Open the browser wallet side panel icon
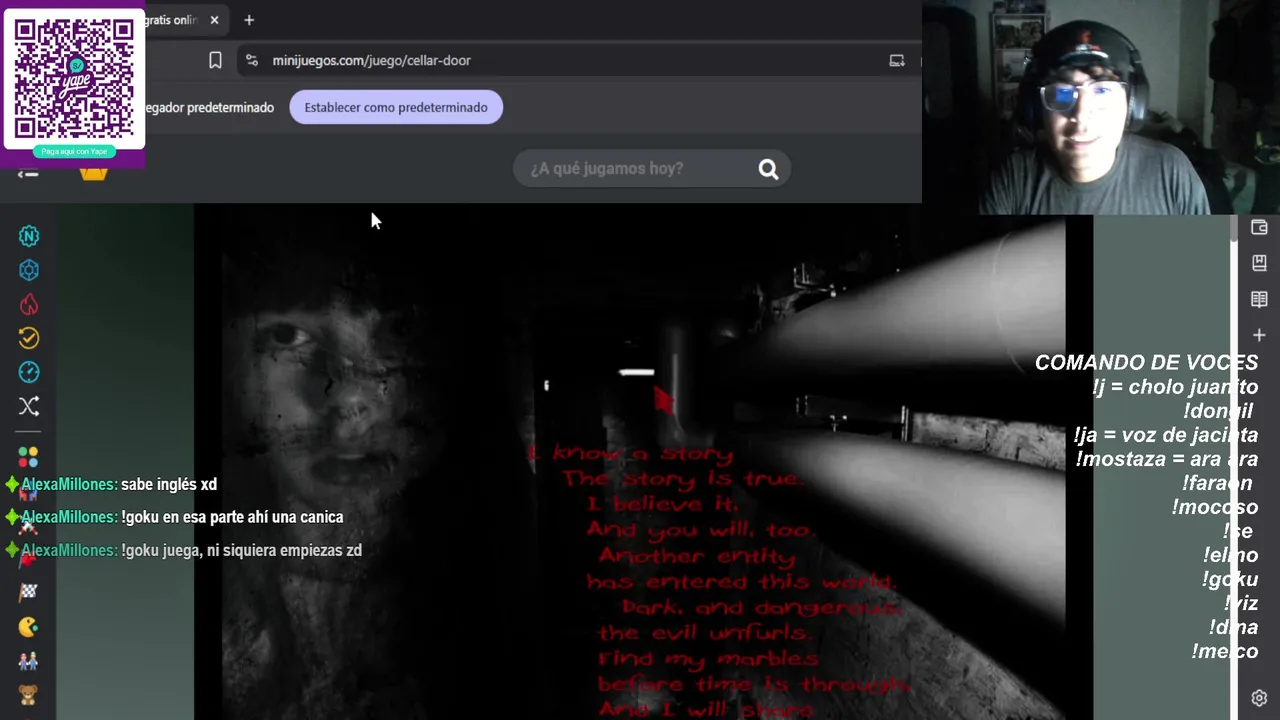 pyautogui.click(x=1259, y=228)
